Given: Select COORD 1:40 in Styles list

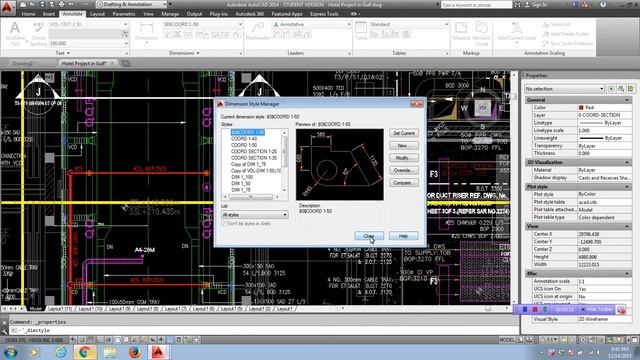Looking at the screenshot, I should click(244, 139).
